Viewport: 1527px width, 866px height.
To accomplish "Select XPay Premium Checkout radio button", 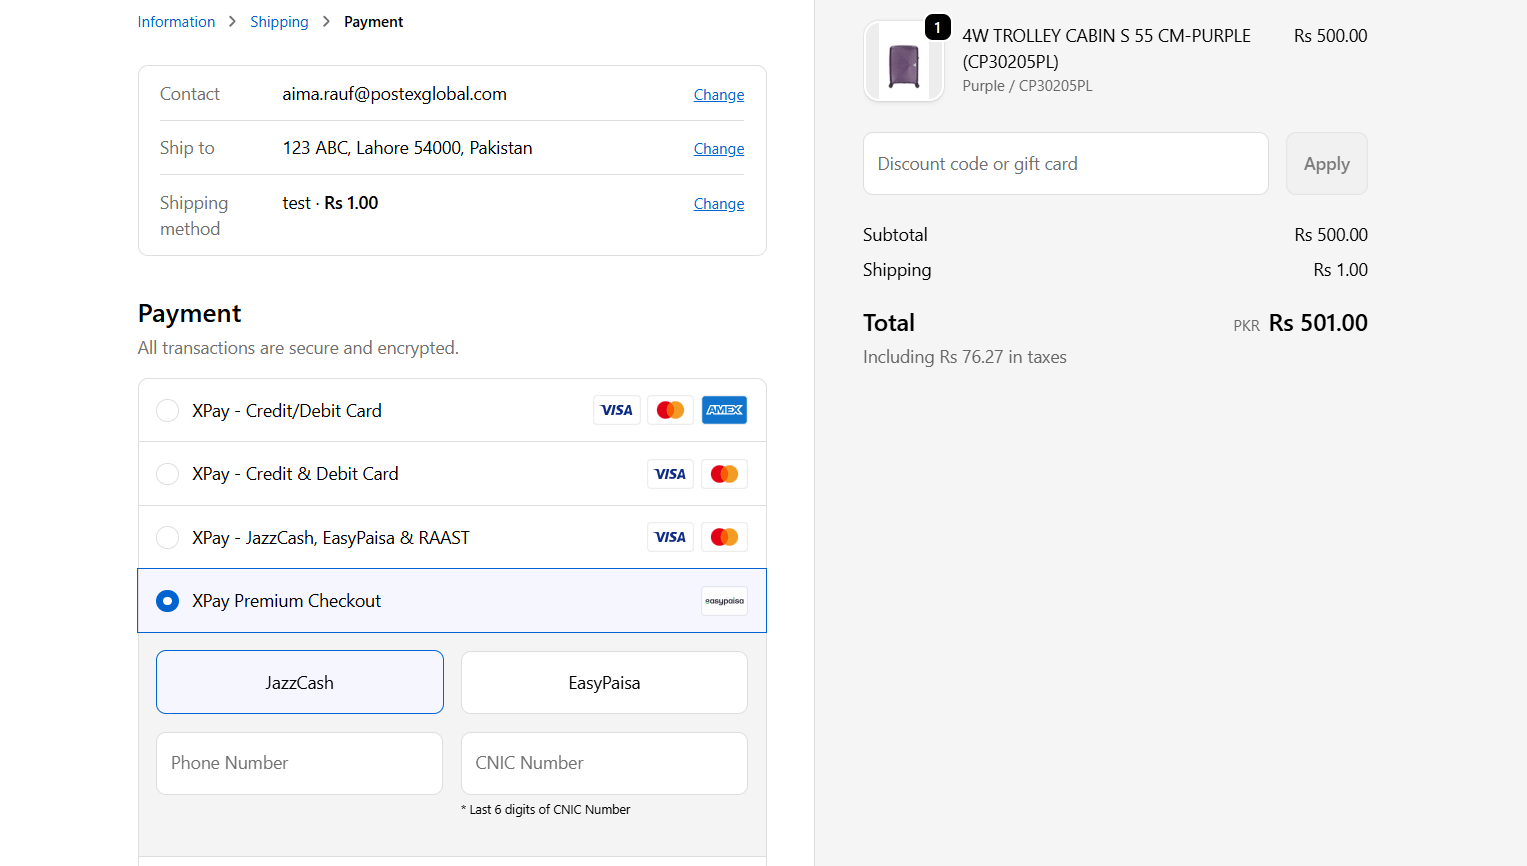I will [168, 601].
